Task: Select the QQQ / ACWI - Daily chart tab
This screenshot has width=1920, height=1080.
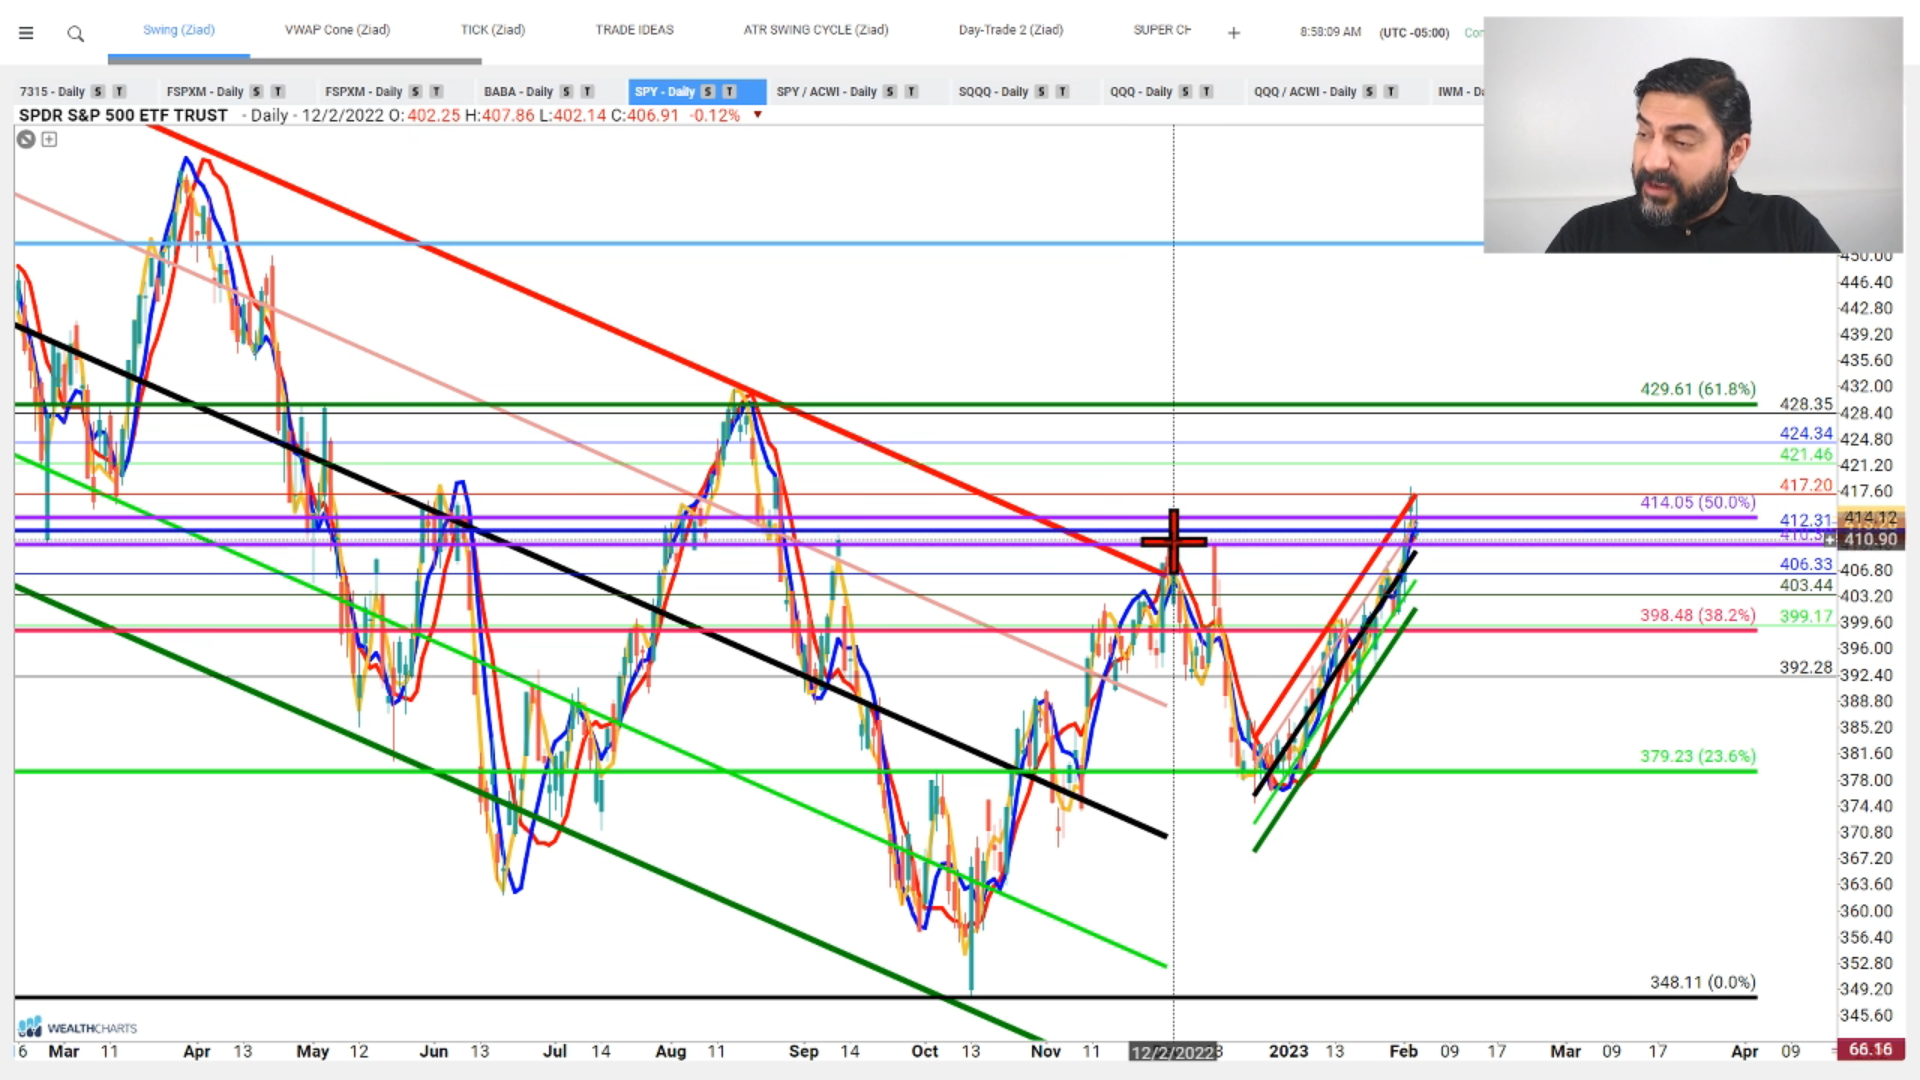Action: 1305,91
